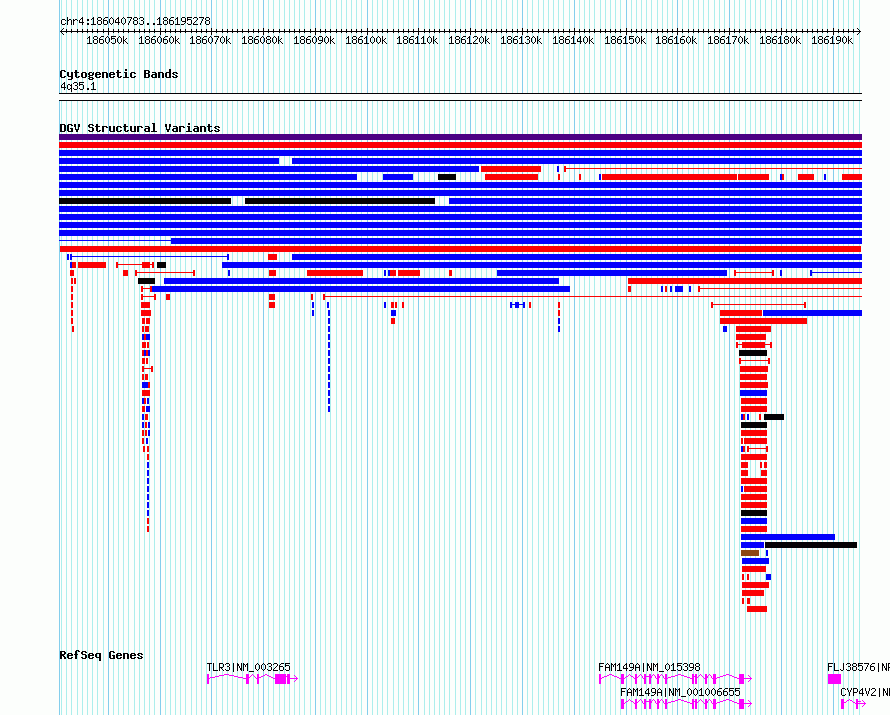Click the 186070k scale tick label
The image size is (890, 715).
(x=210, y=40)
